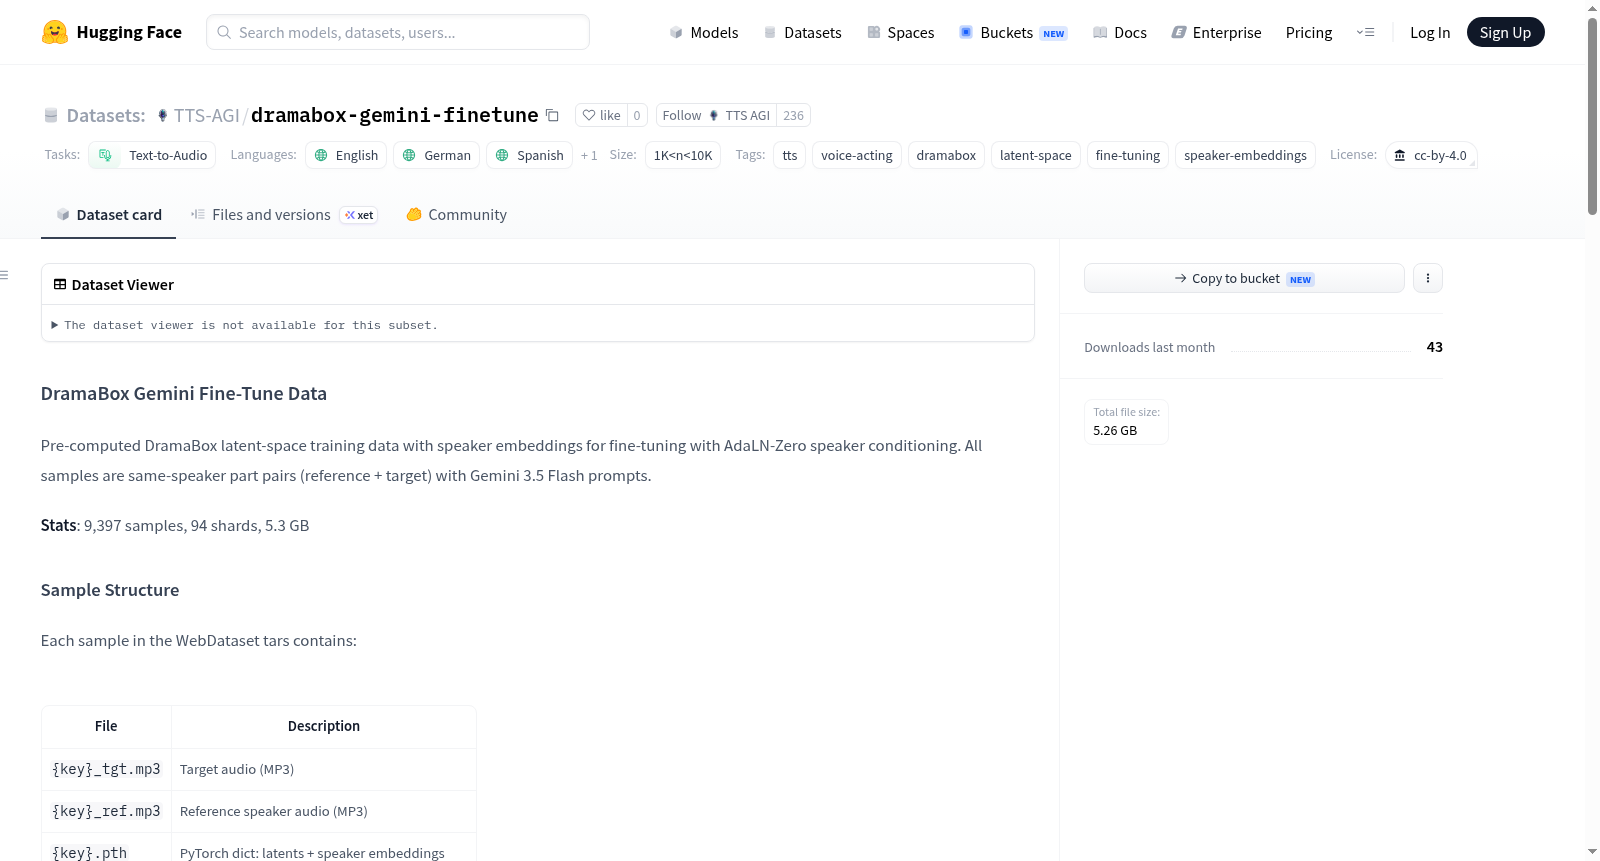1600x861 pixels.
Task: Go to Spaces in top navigation
Action: 901,32
